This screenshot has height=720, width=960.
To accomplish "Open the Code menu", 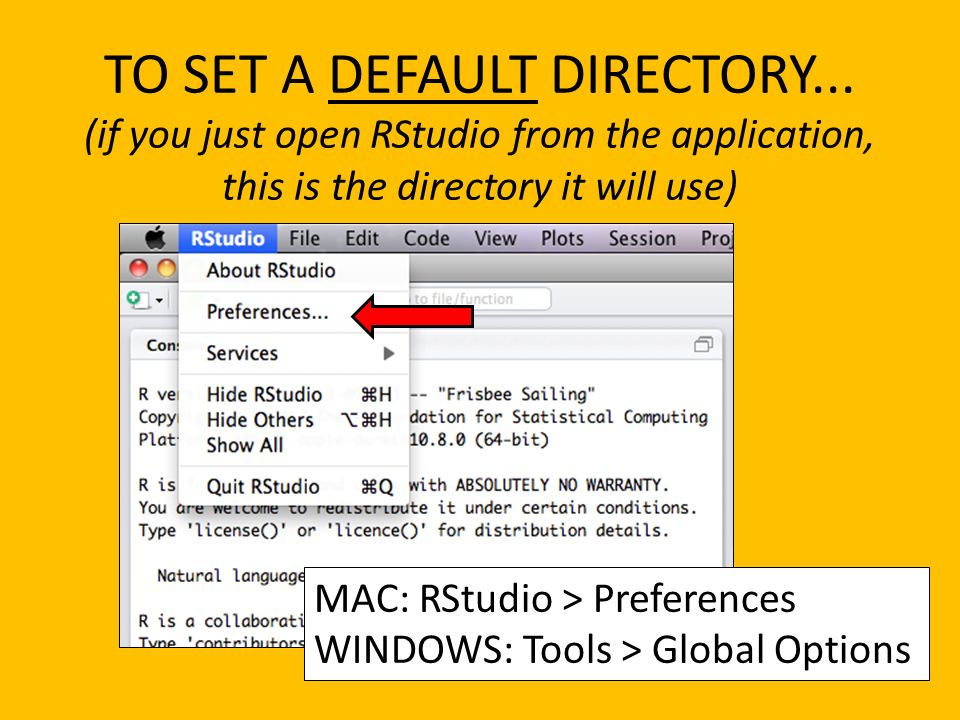I will [x=427, y=238].
